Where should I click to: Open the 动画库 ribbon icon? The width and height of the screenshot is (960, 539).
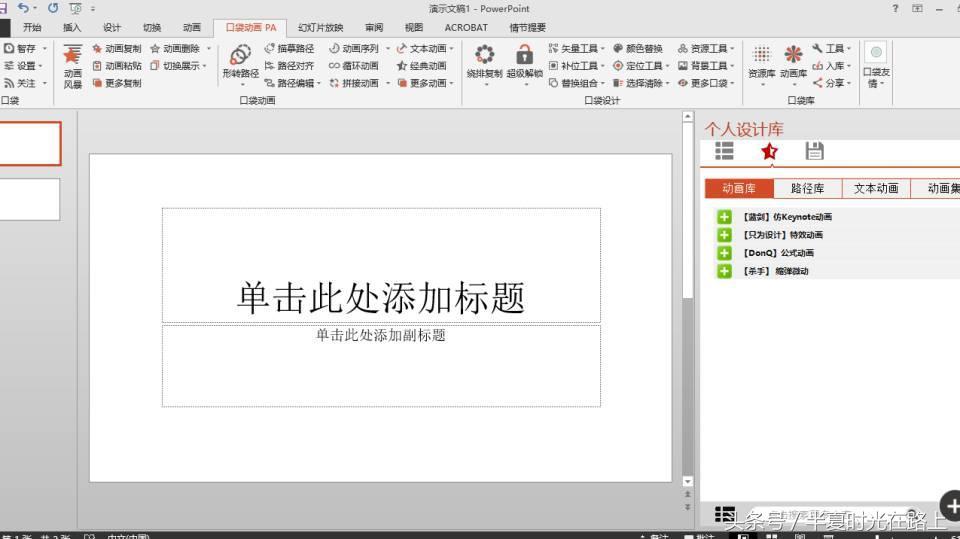click(x=793, y=54)
